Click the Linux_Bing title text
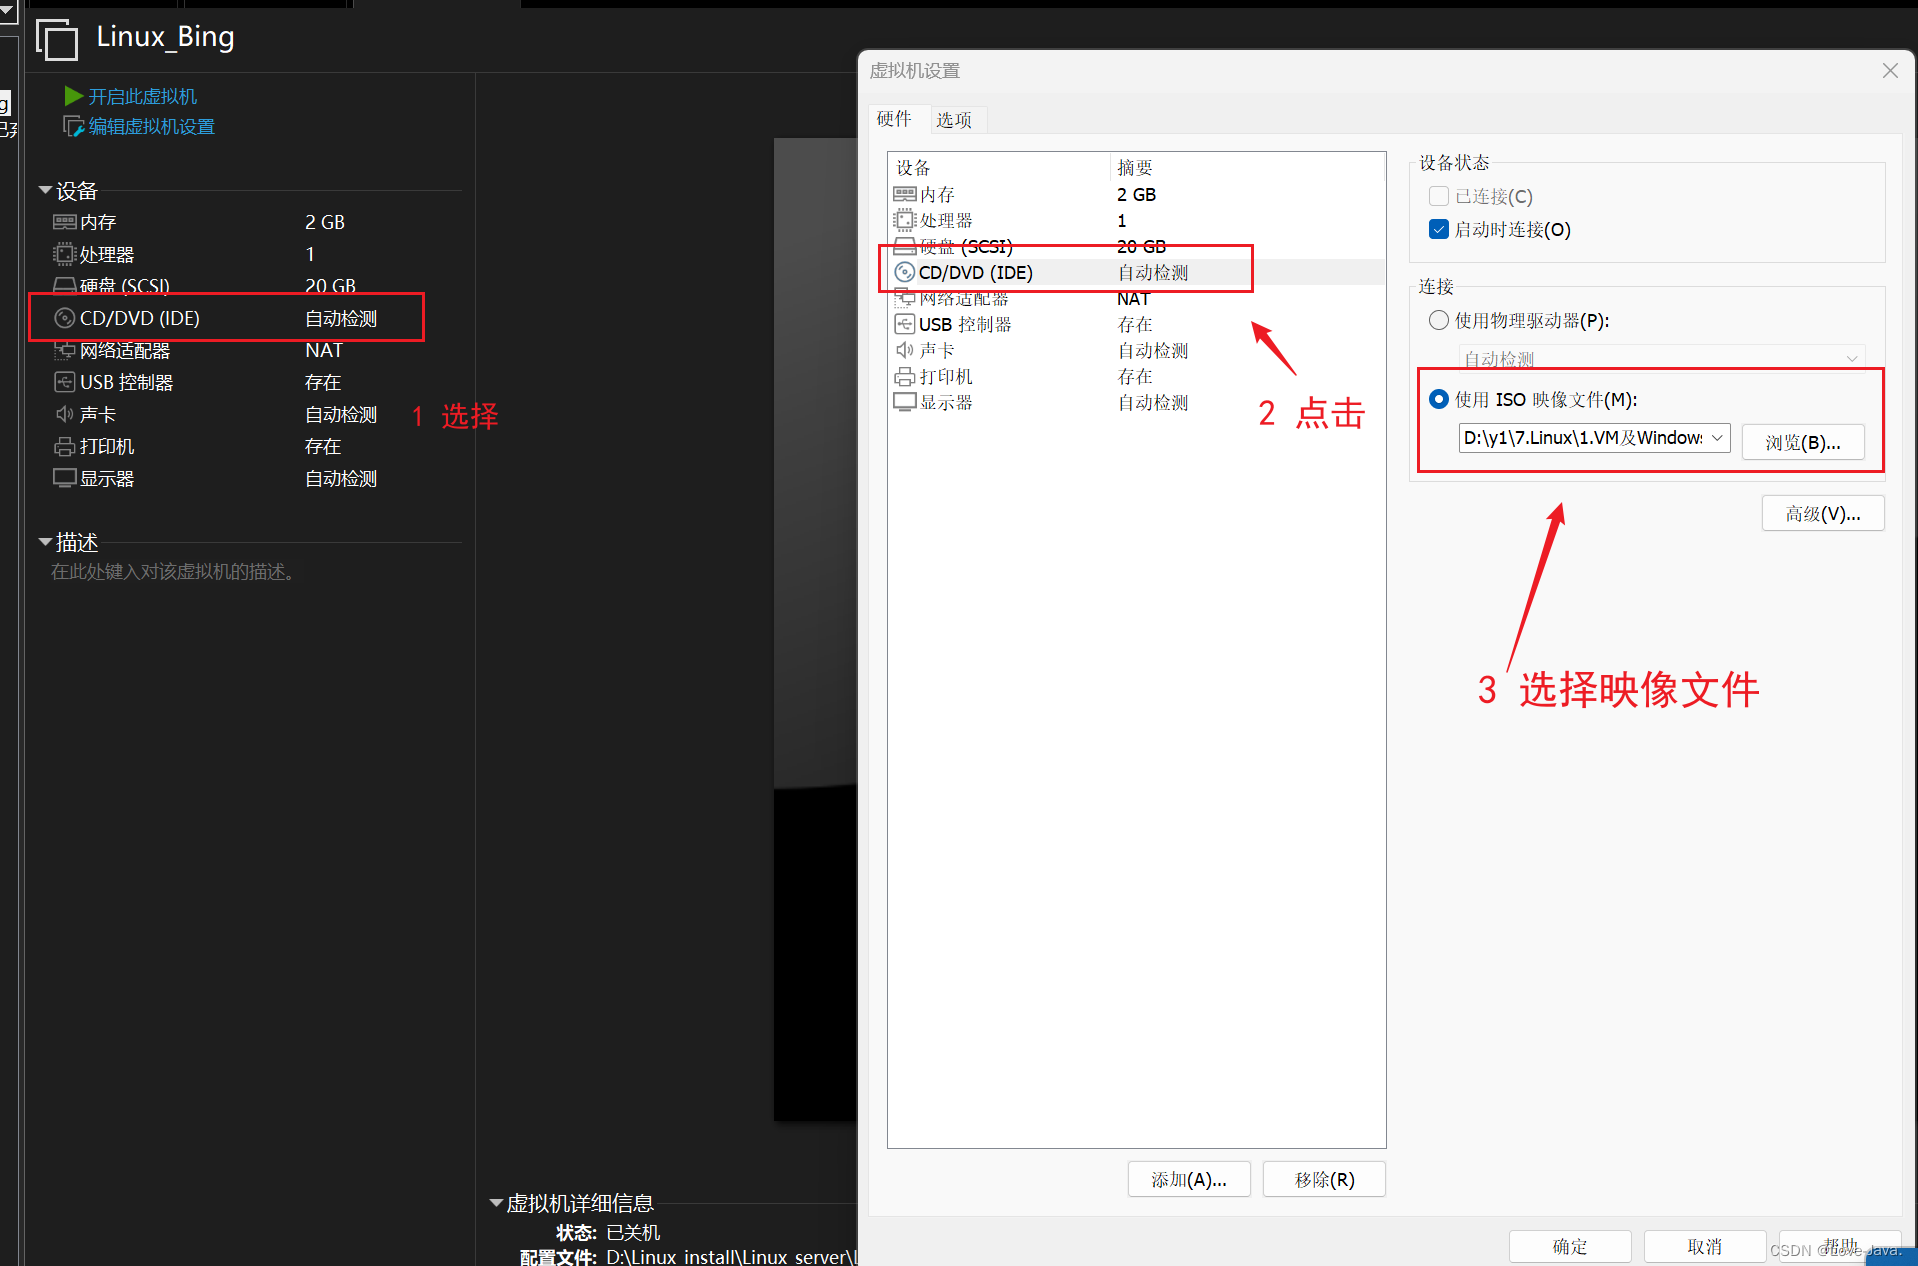1918x1266 pixels. click(x=165, y=37)
